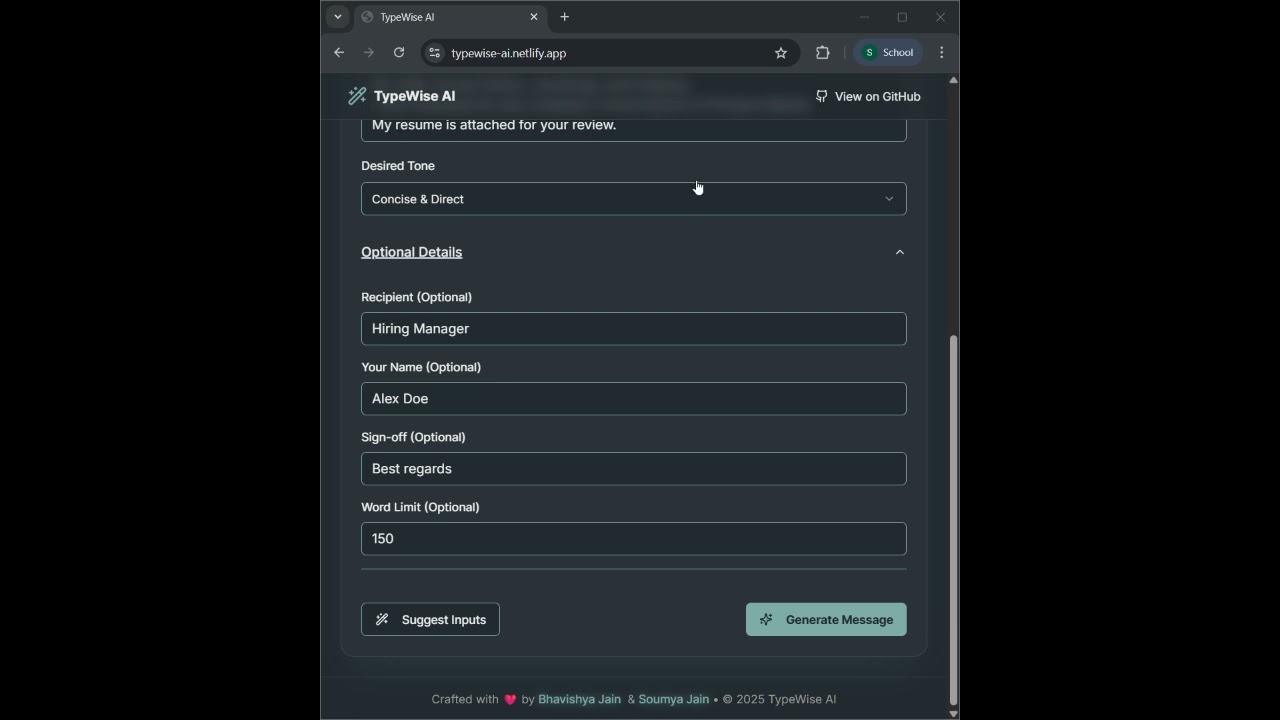The height and width of the screenshot is (720, 1280).
Task: Edit the Your Name field
Action: 634,399
